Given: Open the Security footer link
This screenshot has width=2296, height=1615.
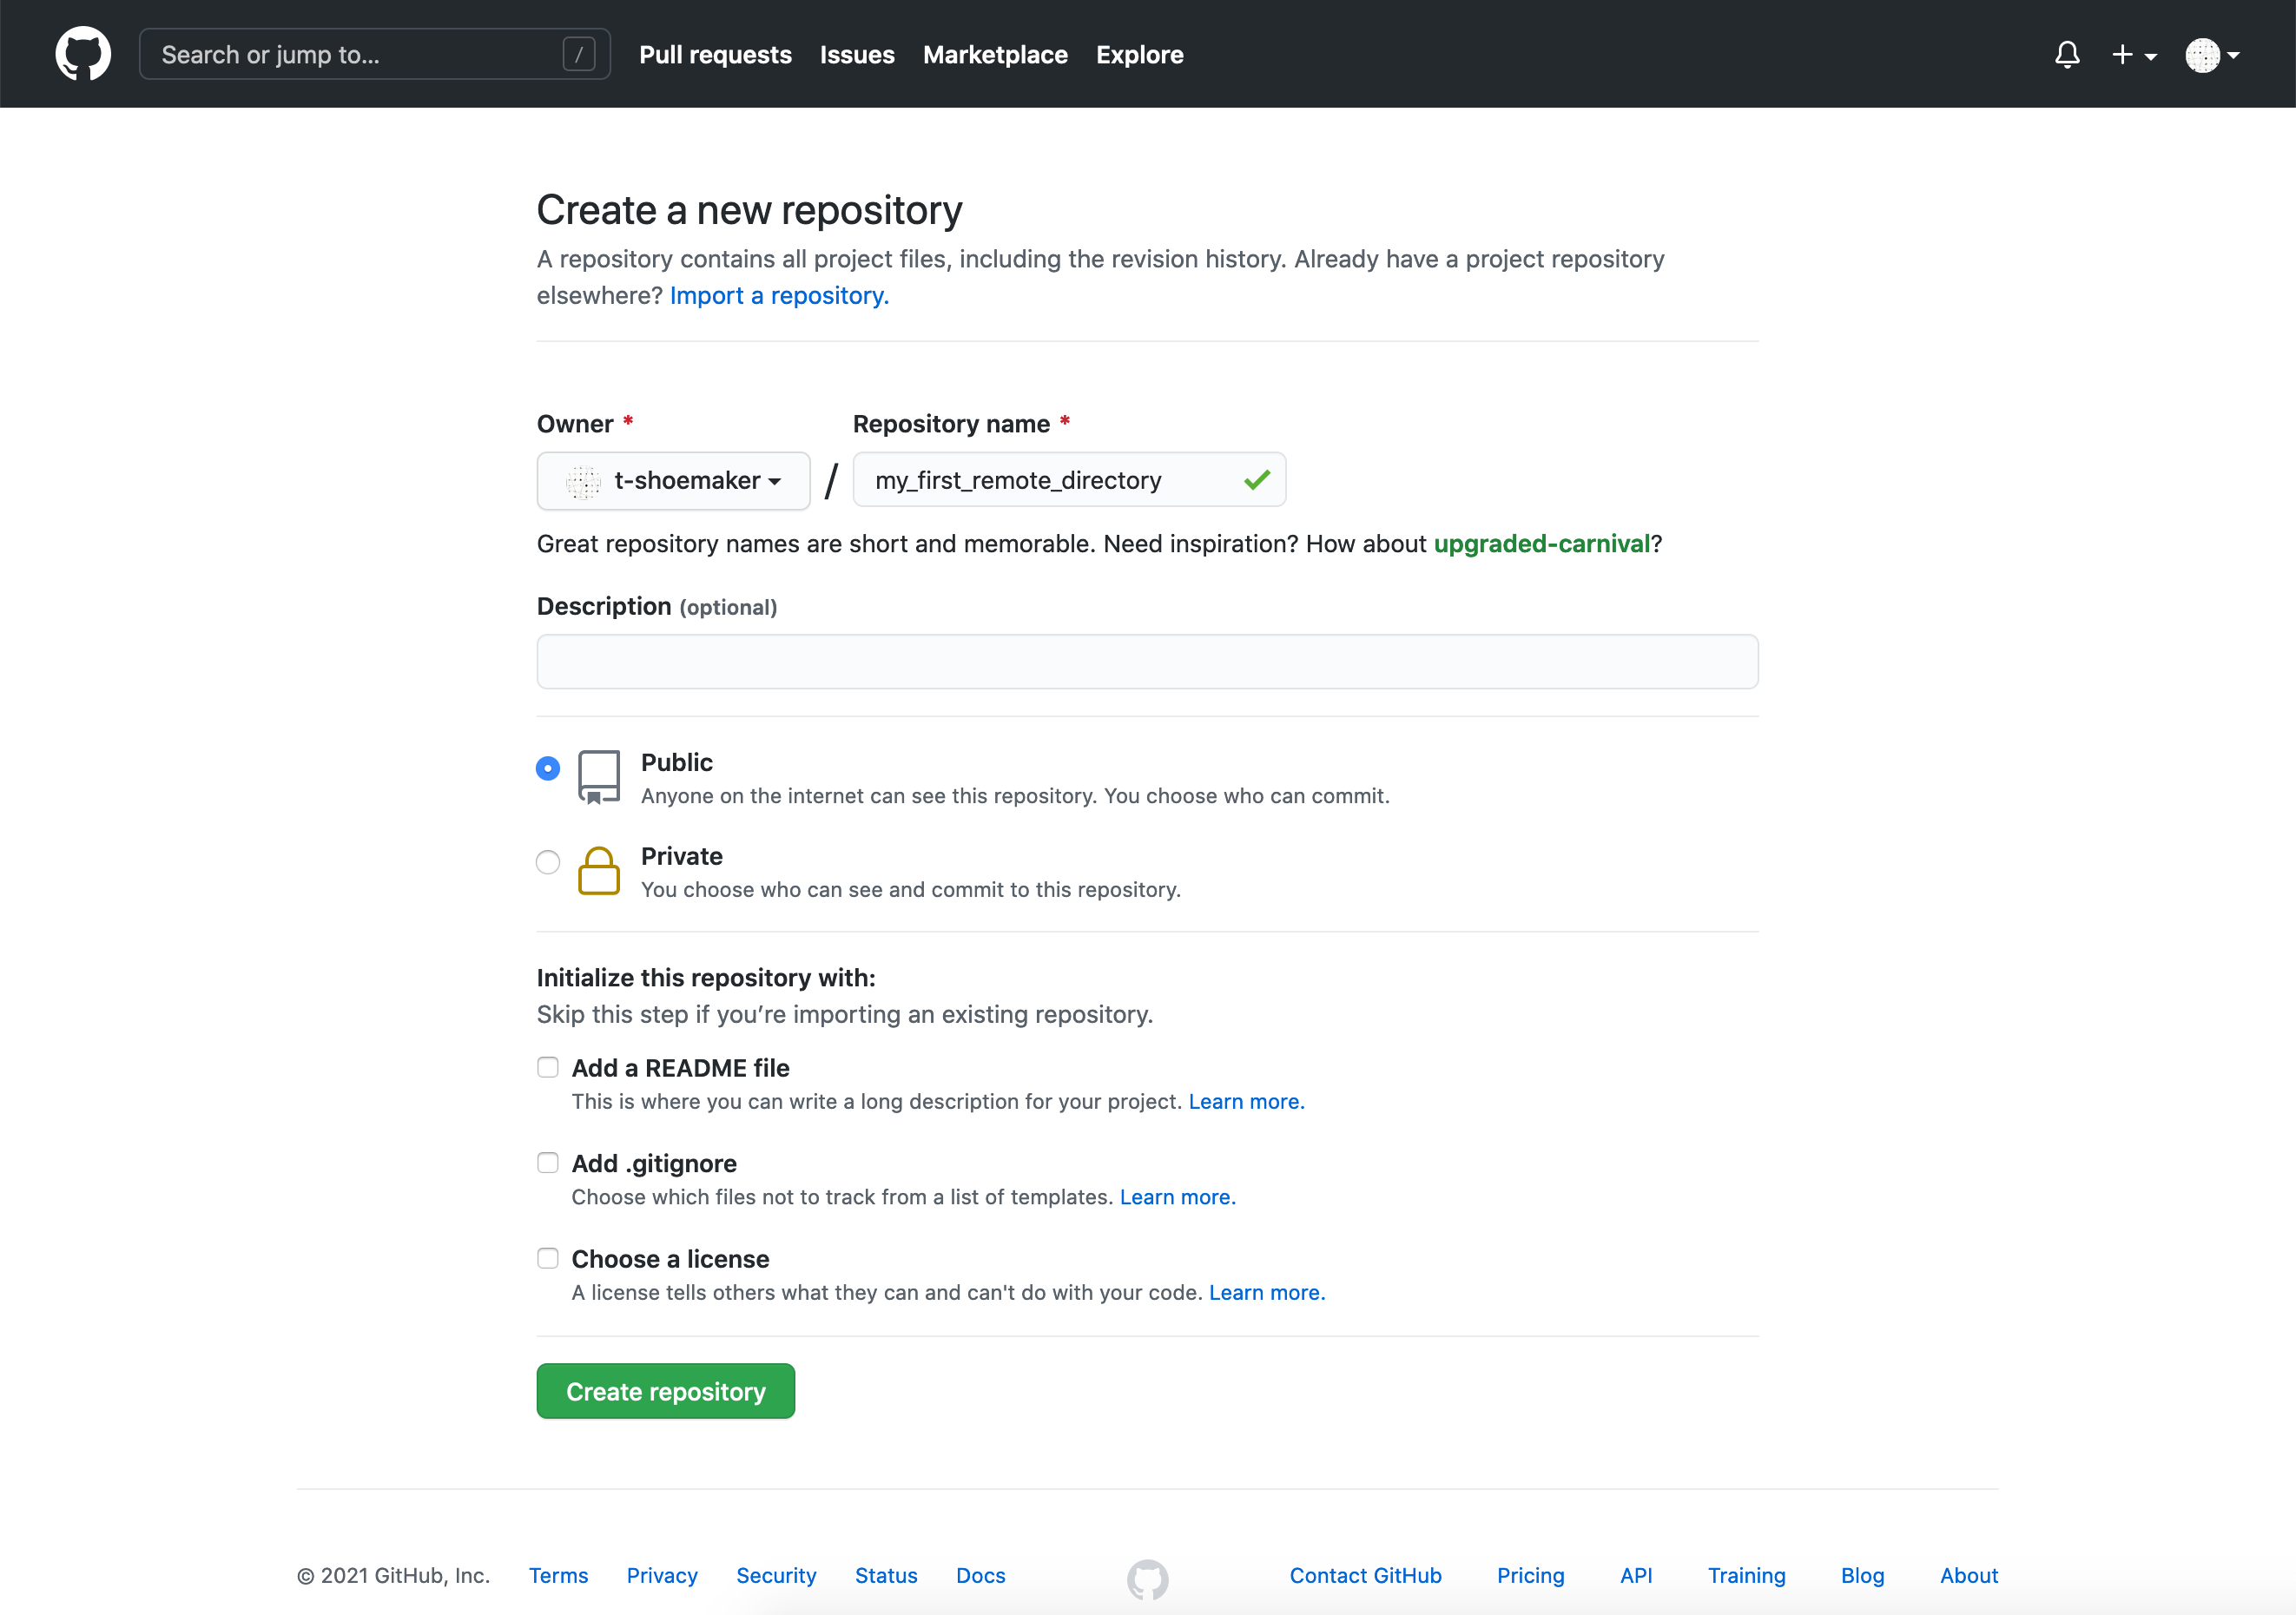Looking at the screenshot, I should coord(776,1575).
